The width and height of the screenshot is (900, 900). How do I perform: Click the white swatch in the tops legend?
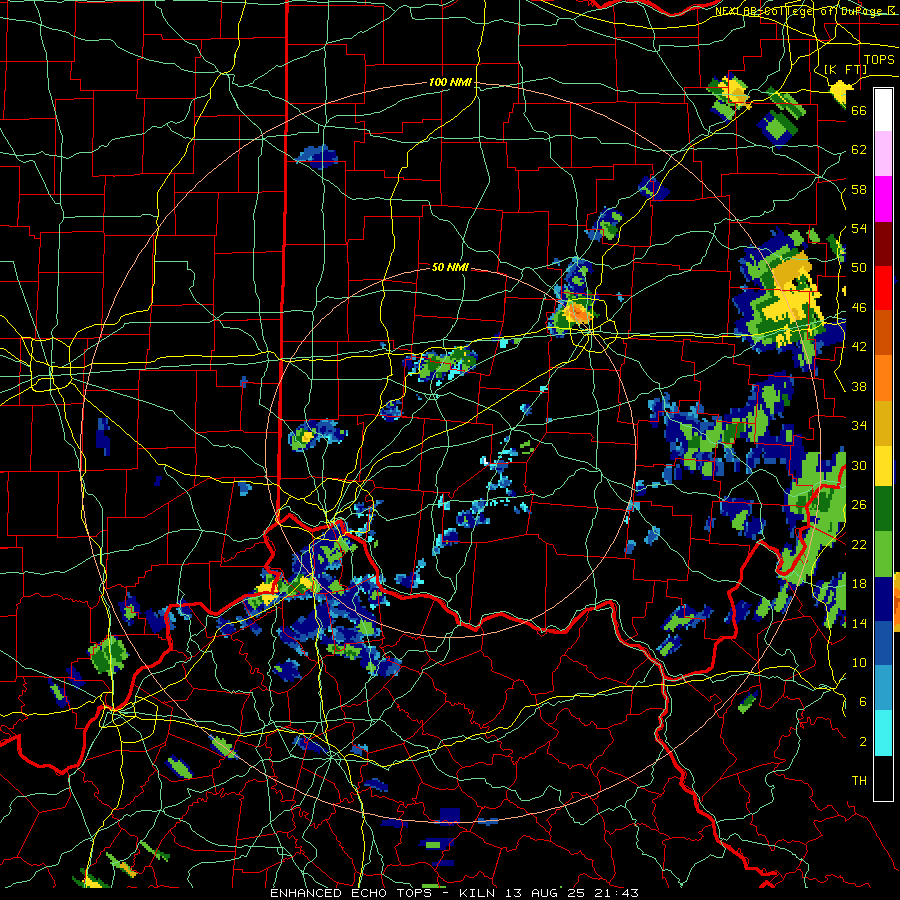(x=883, y=110)
